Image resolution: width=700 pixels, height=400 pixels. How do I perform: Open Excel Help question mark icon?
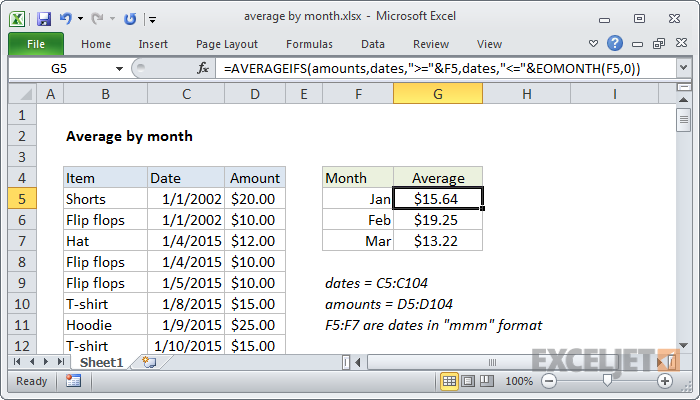coord(615,44)
